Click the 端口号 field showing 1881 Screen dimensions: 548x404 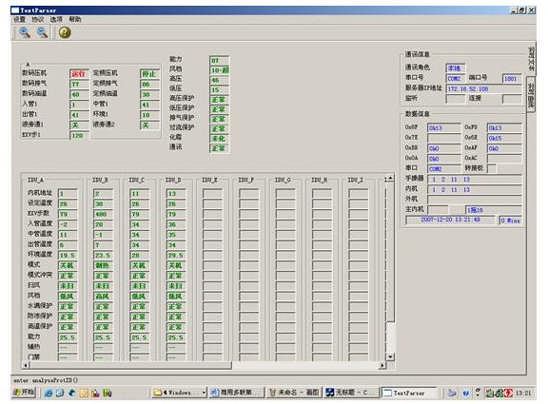coord(512,78)
